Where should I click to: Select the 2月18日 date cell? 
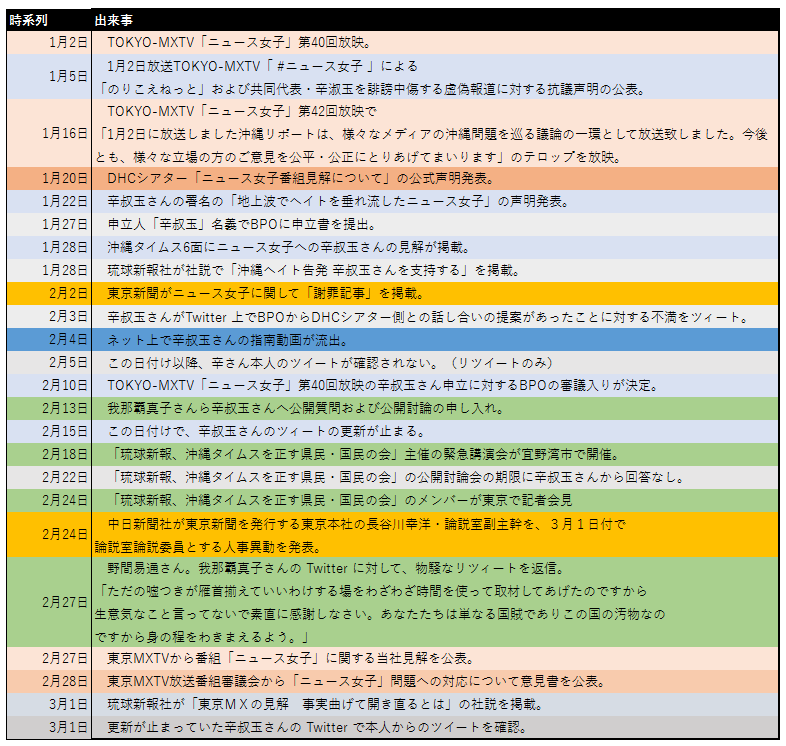click(x=49, y=454)
